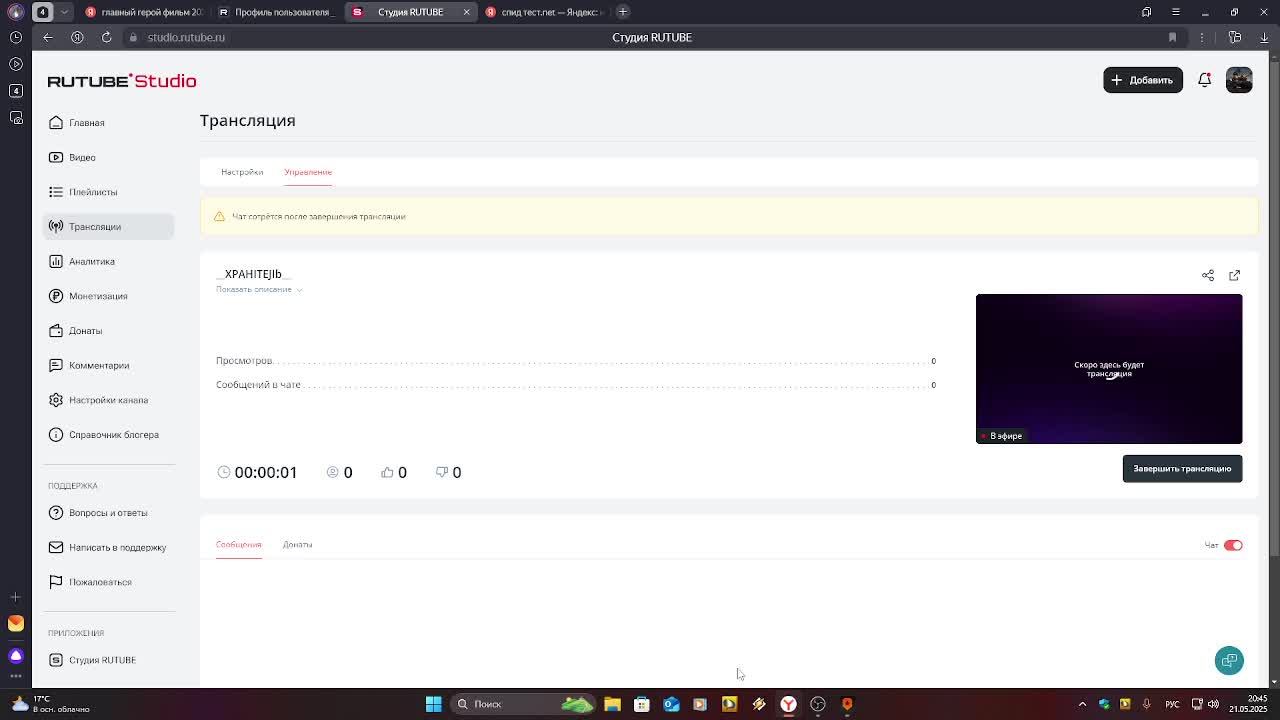Click the likes counter
This screenshot has width=1280, height=720.
click(x=394, y=472)
